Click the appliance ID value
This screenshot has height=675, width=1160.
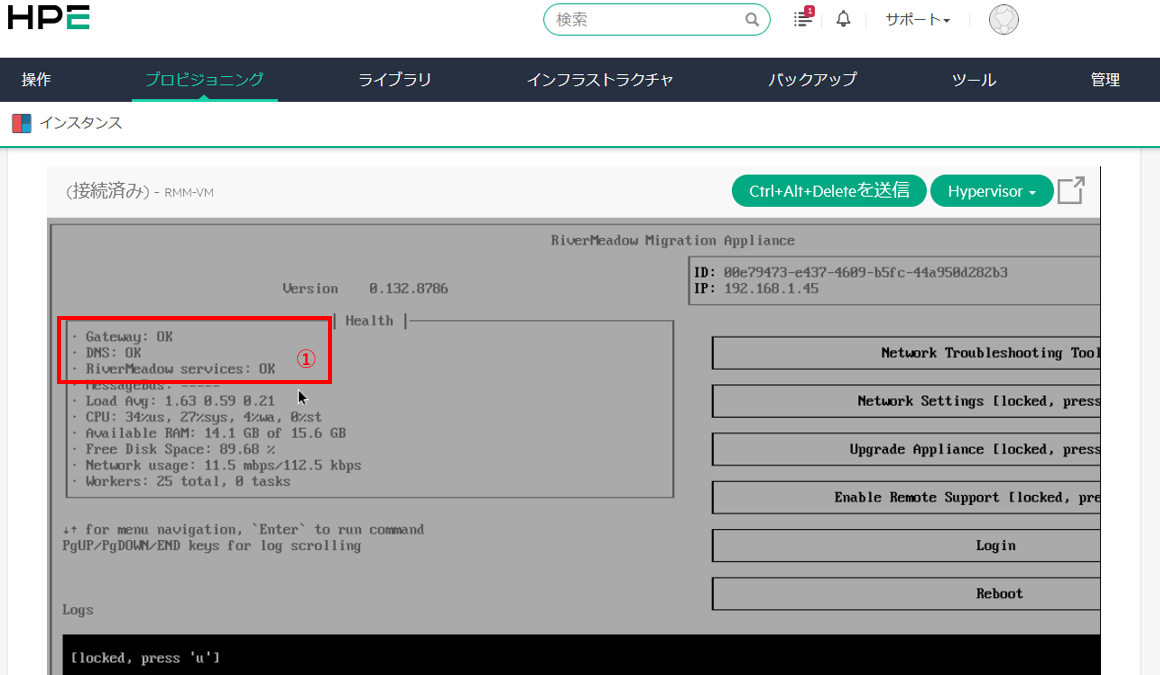pyautogui.click(x=866, y=272)
